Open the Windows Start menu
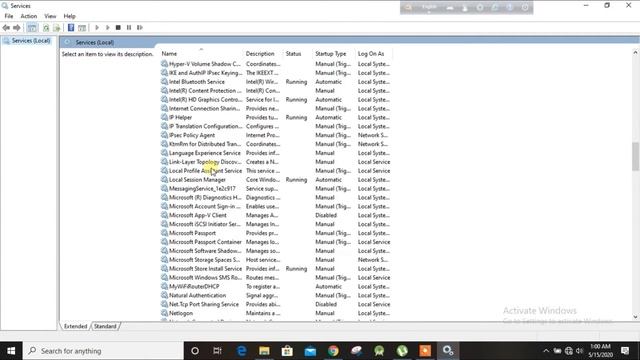Viewport: 640px width, 360px height. coord(11,351)
